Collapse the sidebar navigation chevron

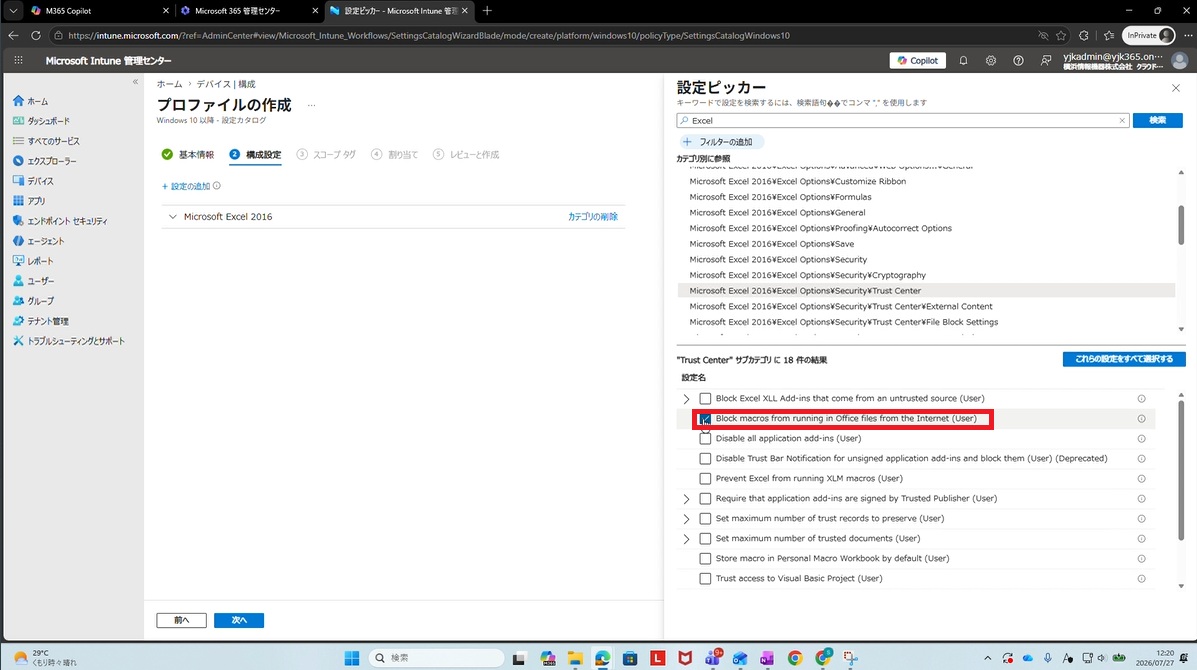(x=135, y=82)
